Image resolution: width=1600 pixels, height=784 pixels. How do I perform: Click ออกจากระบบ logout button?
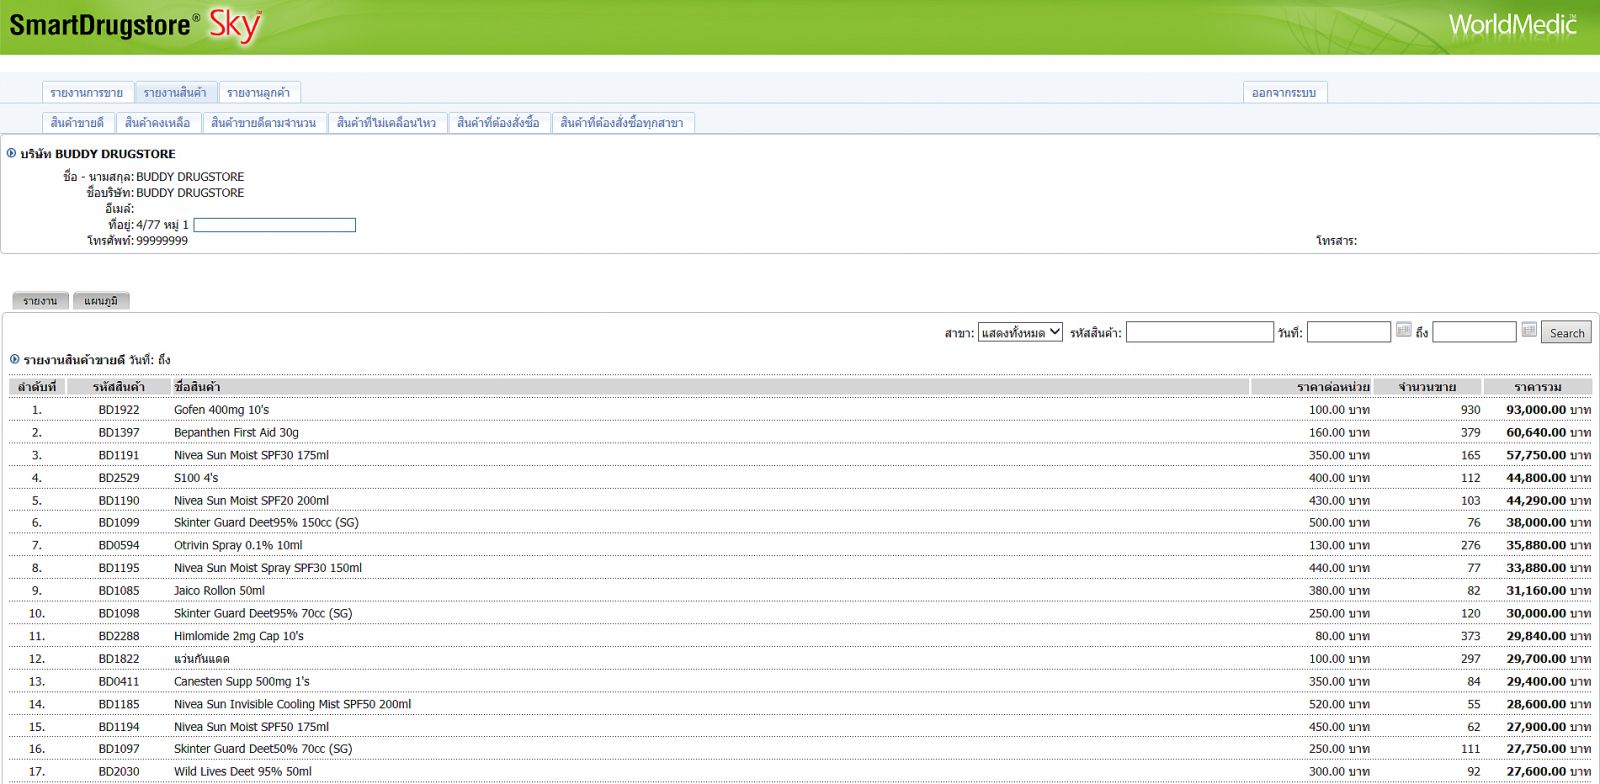(x=1284, y=93)
